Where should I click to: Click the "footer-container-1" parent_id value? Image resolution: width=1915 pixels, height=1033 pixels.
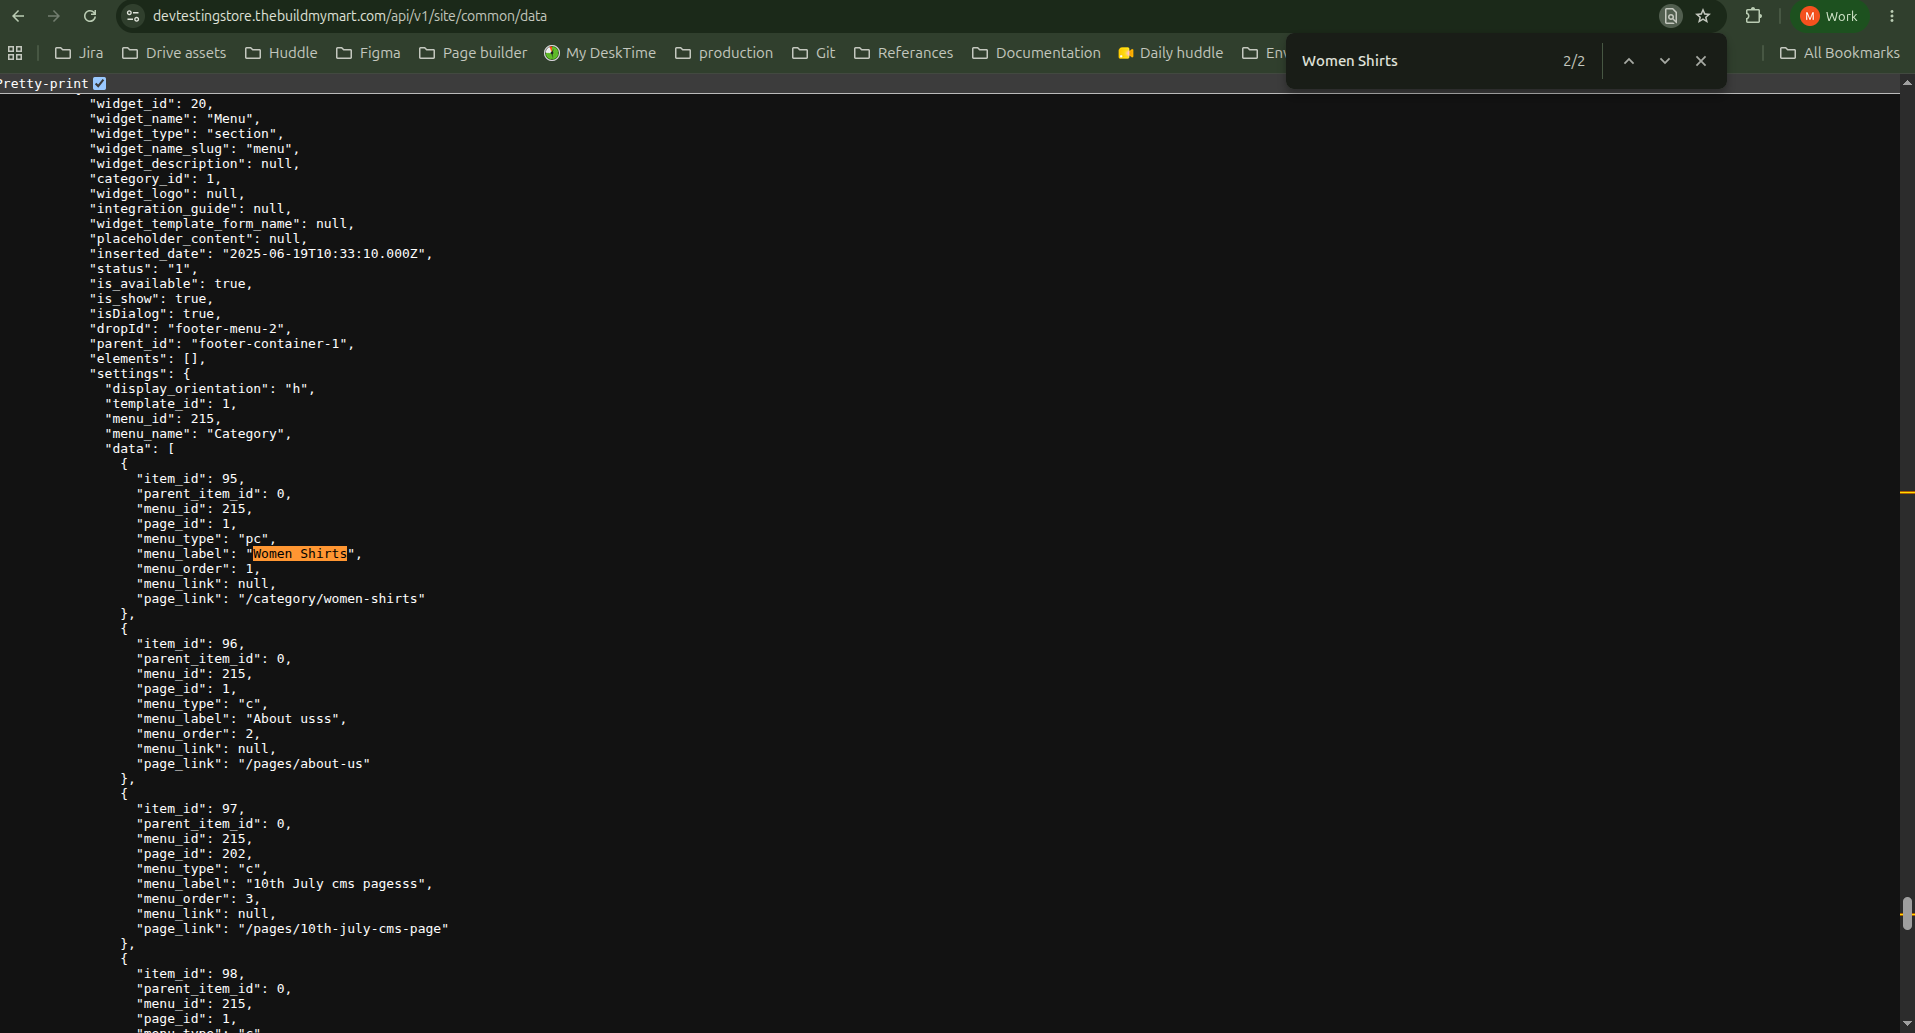(269, 344)
